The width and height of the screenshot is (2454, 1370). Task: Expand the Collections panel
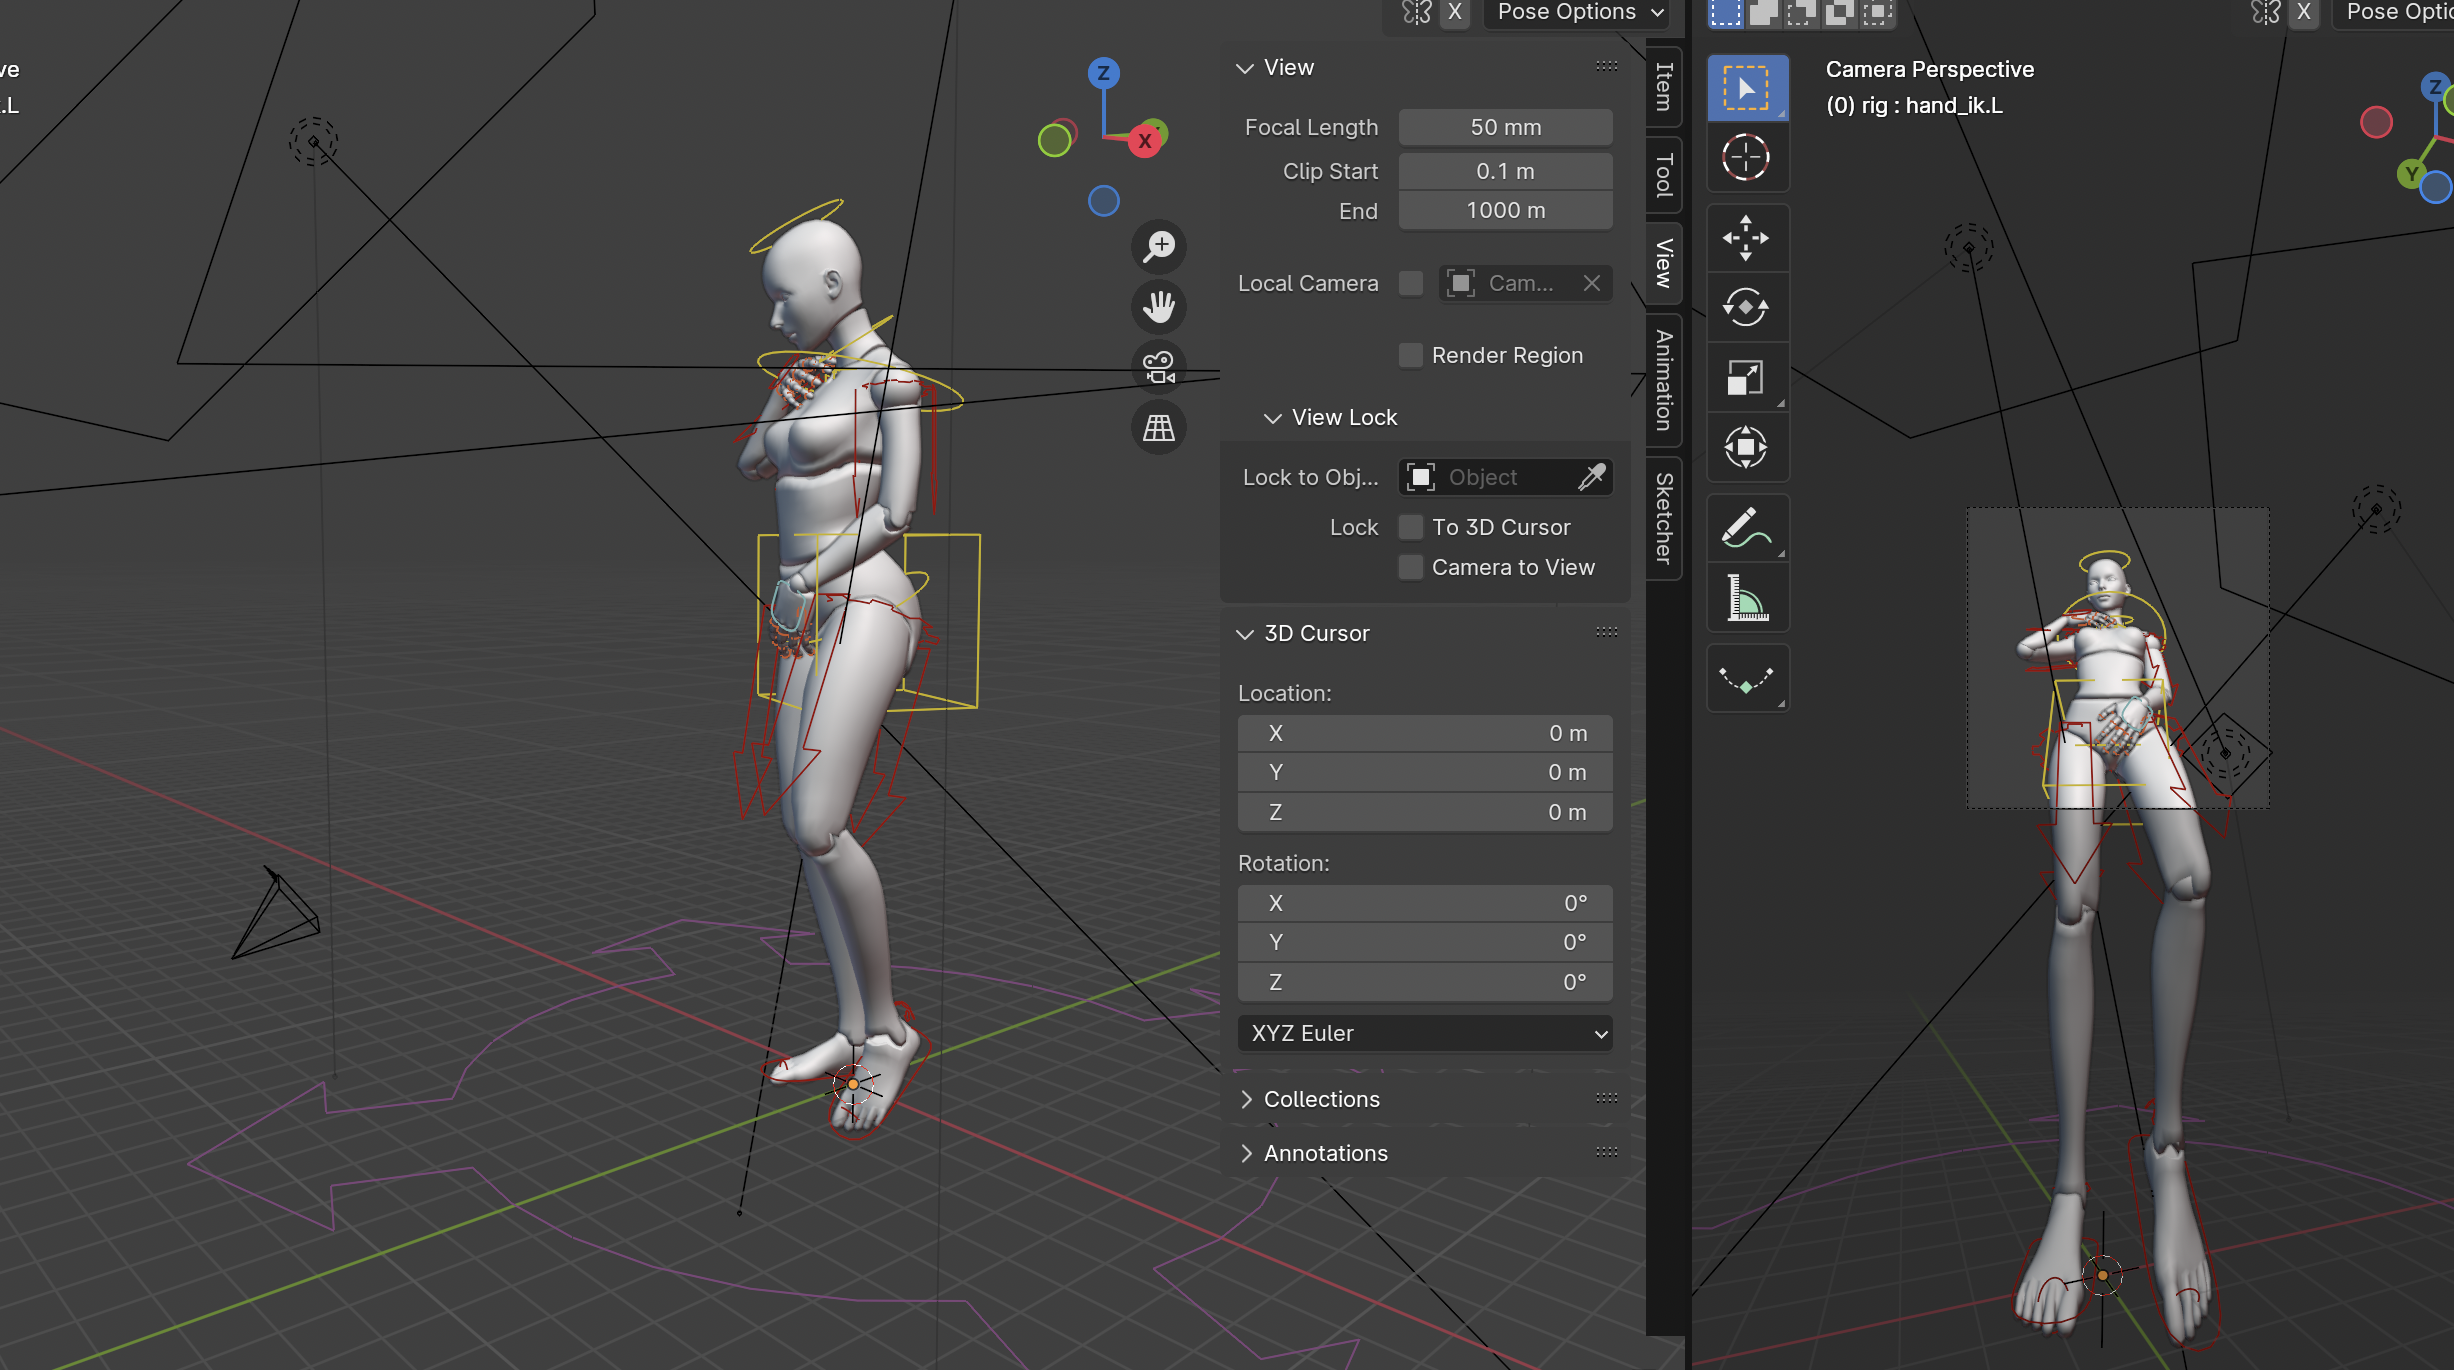coord(1246,1099)
